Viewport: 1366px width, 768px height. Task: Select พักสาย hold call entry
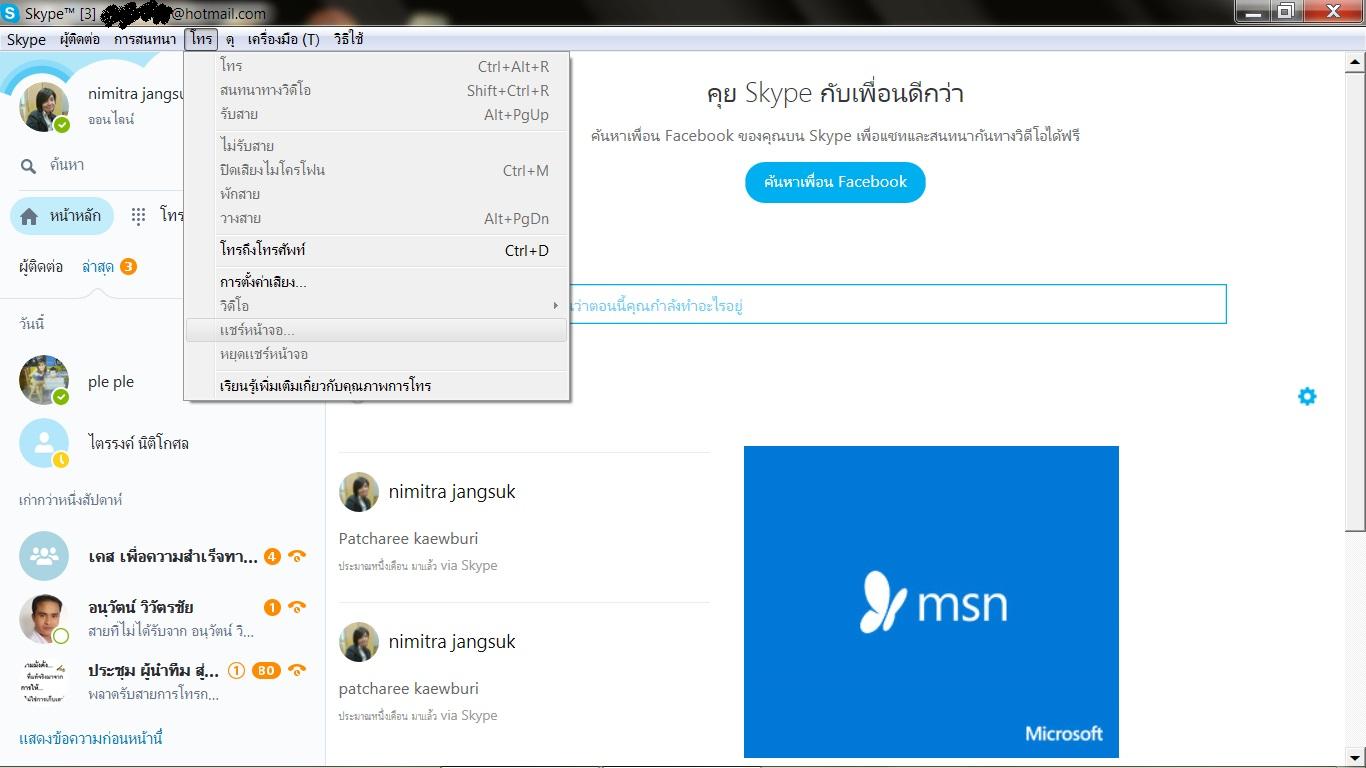(x=377, y=194)
